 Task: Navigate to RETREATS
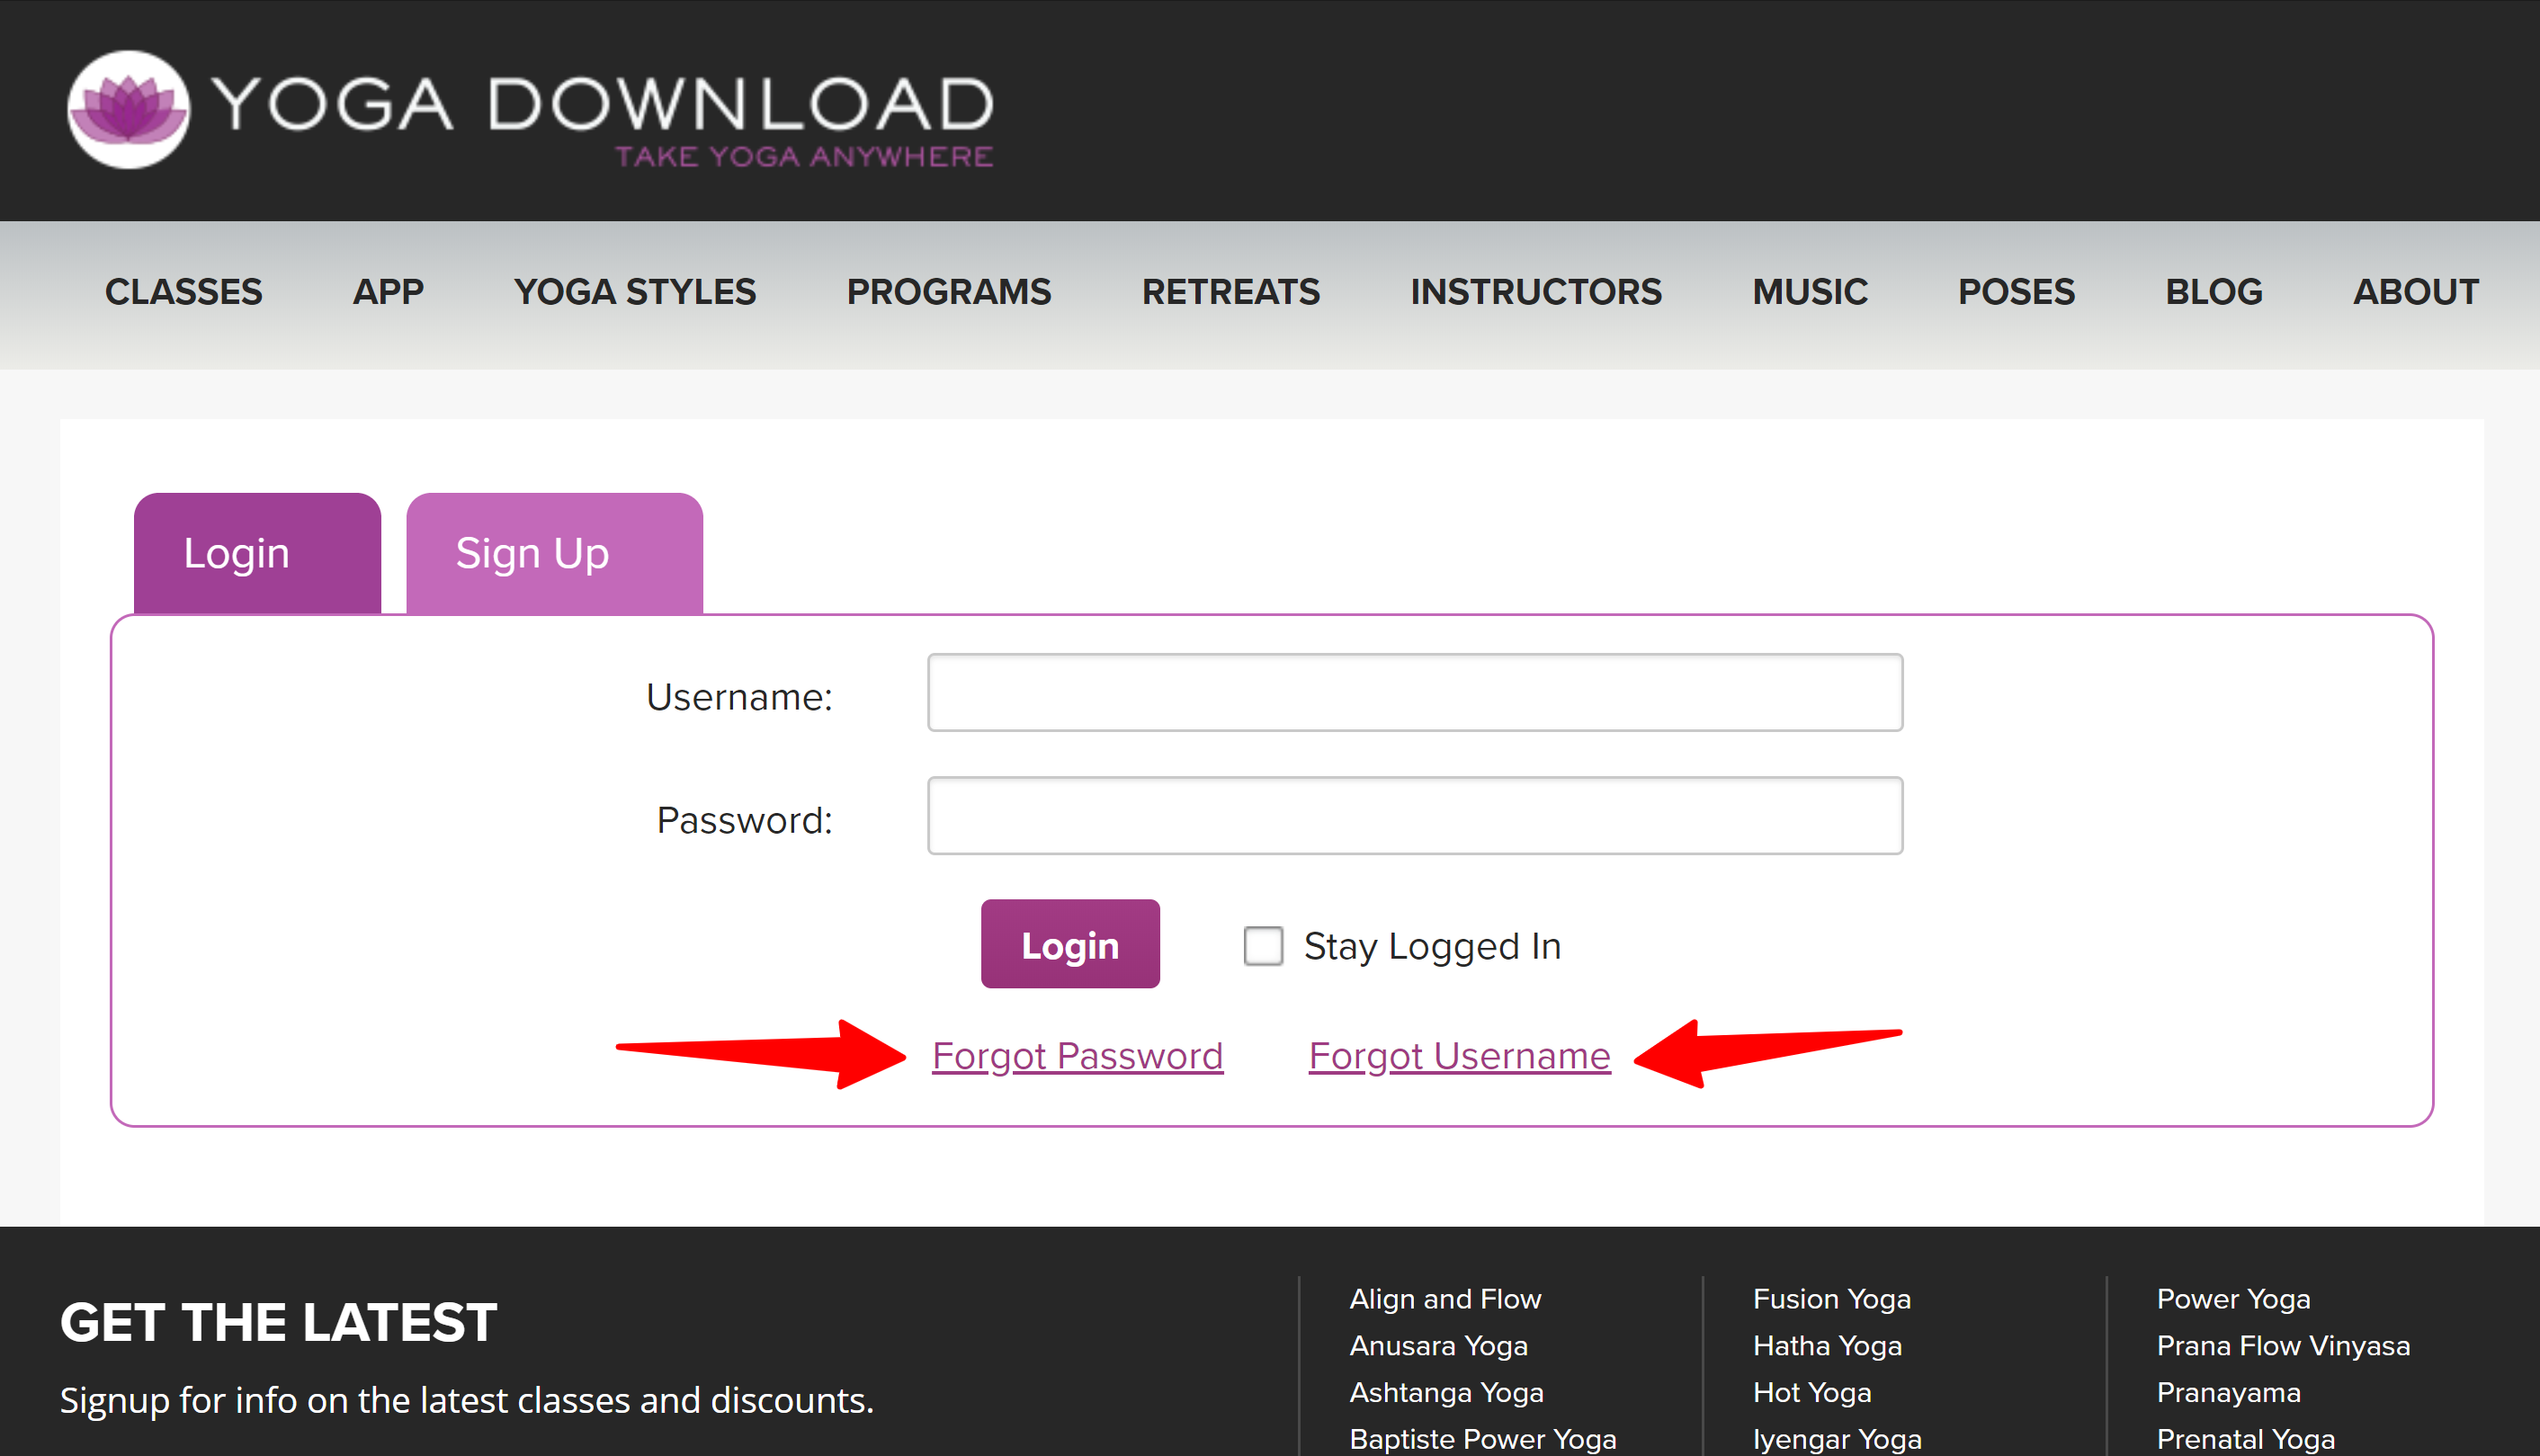click(x=1231, y=292)
